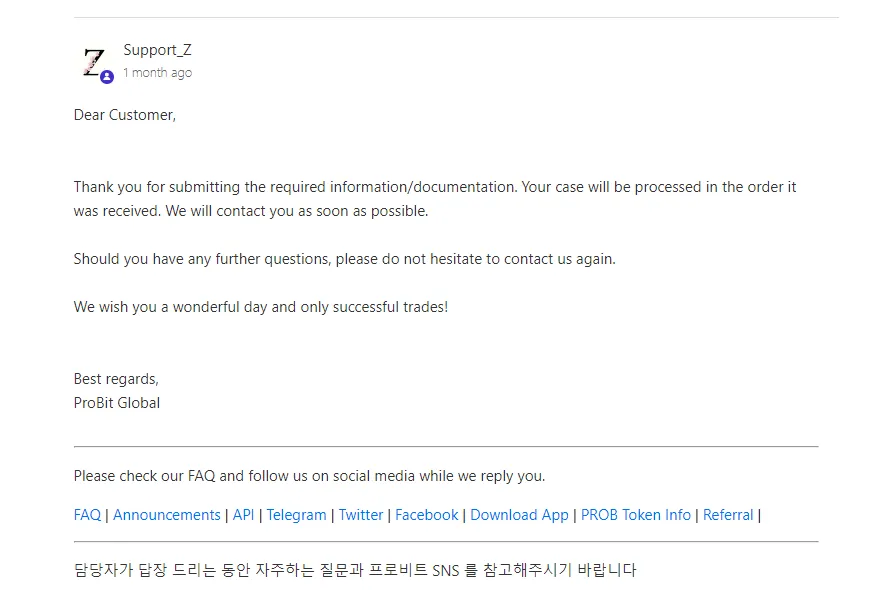Select the Download App link
The image size is (878, 590).
pyautogui.click(x=519, y=515)
